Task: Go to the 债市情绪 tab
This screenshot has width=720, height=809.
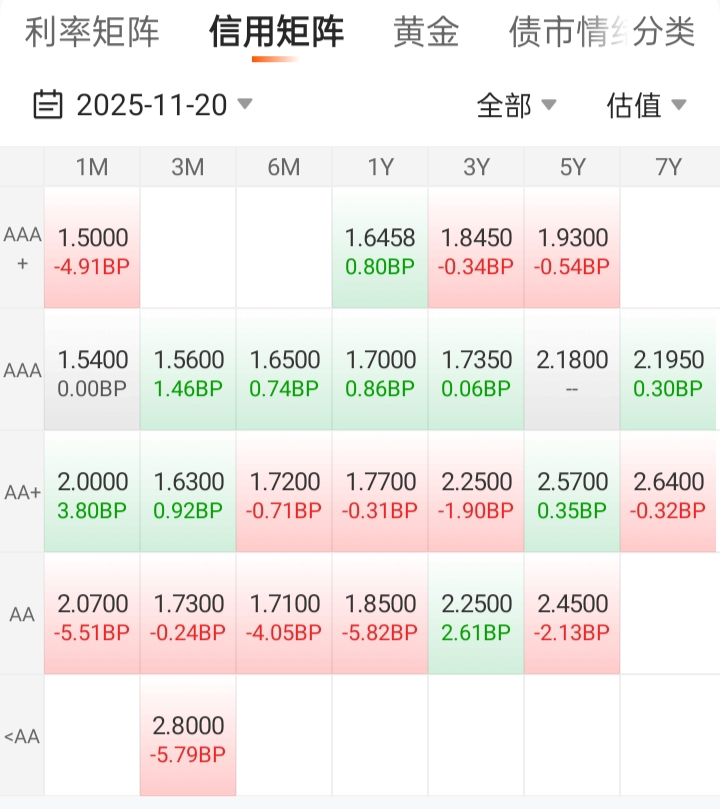Action: point(555,32)
